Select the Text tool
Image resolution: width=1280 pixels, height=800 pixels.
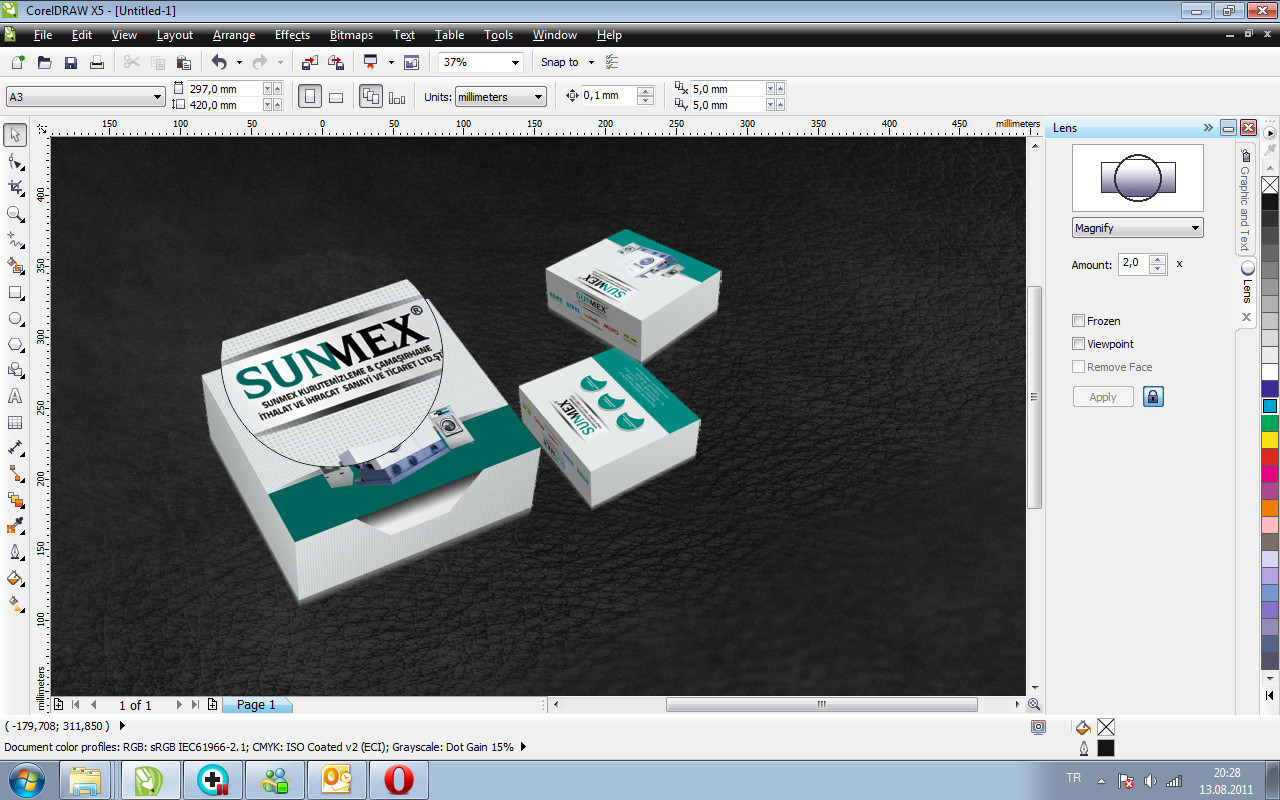[15, 396]
